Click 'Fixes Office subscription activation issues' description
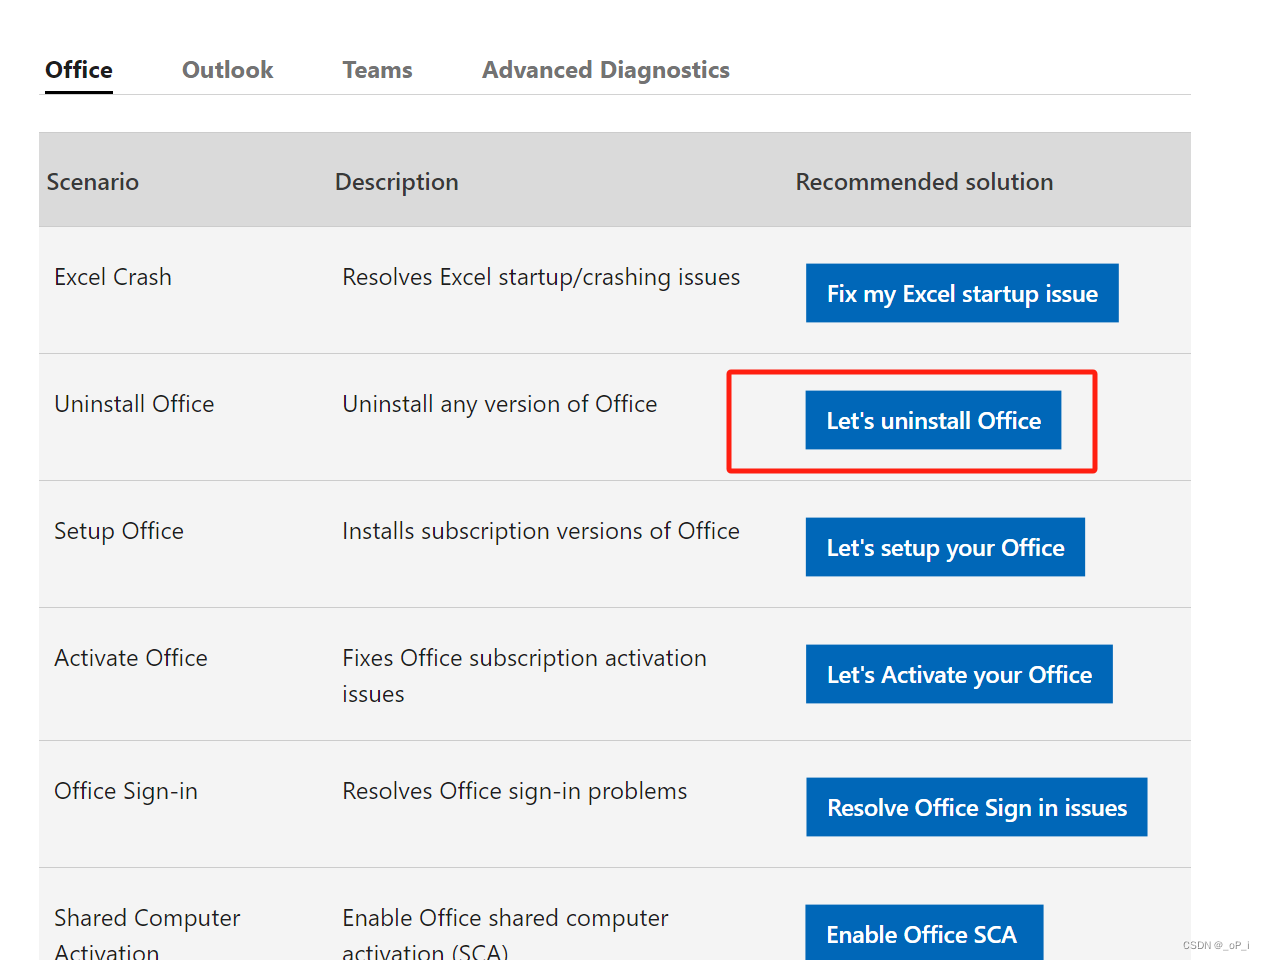 524,676
